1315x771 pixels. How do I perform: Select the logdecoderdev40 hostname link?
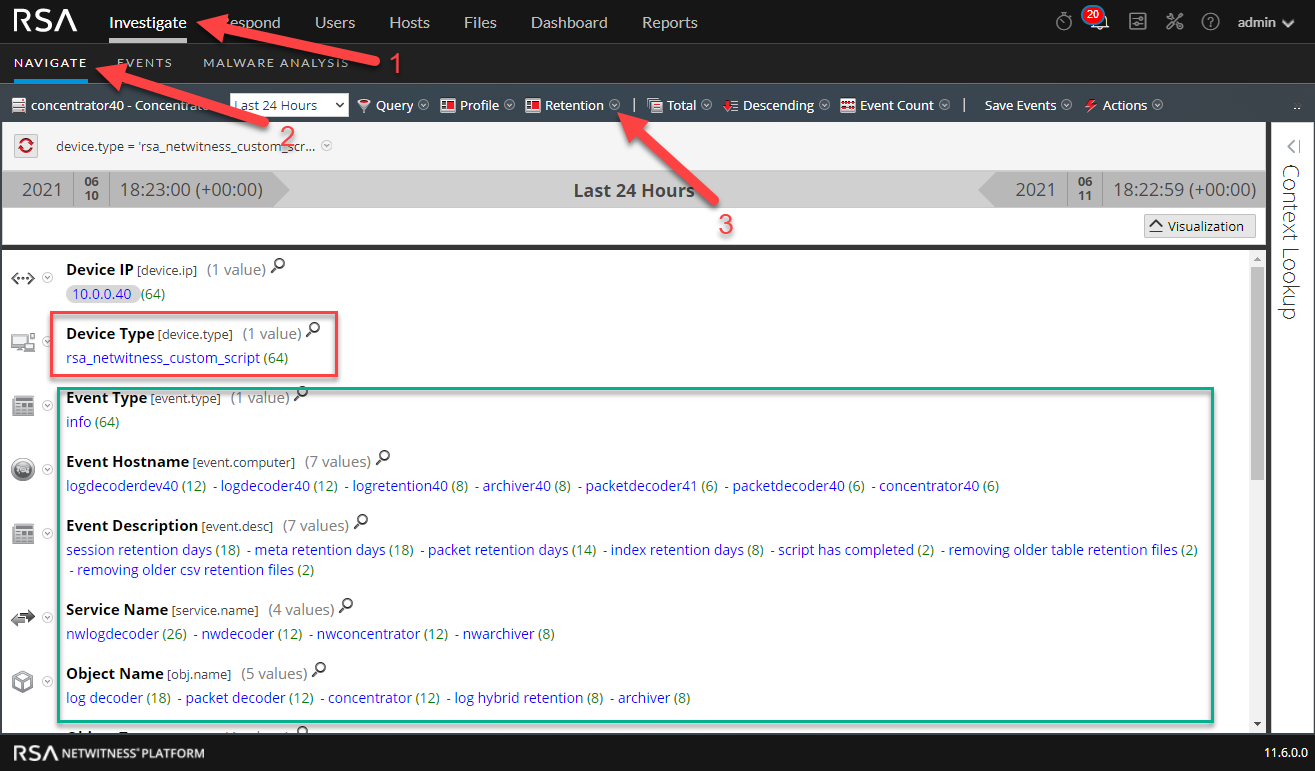(122, 486)
